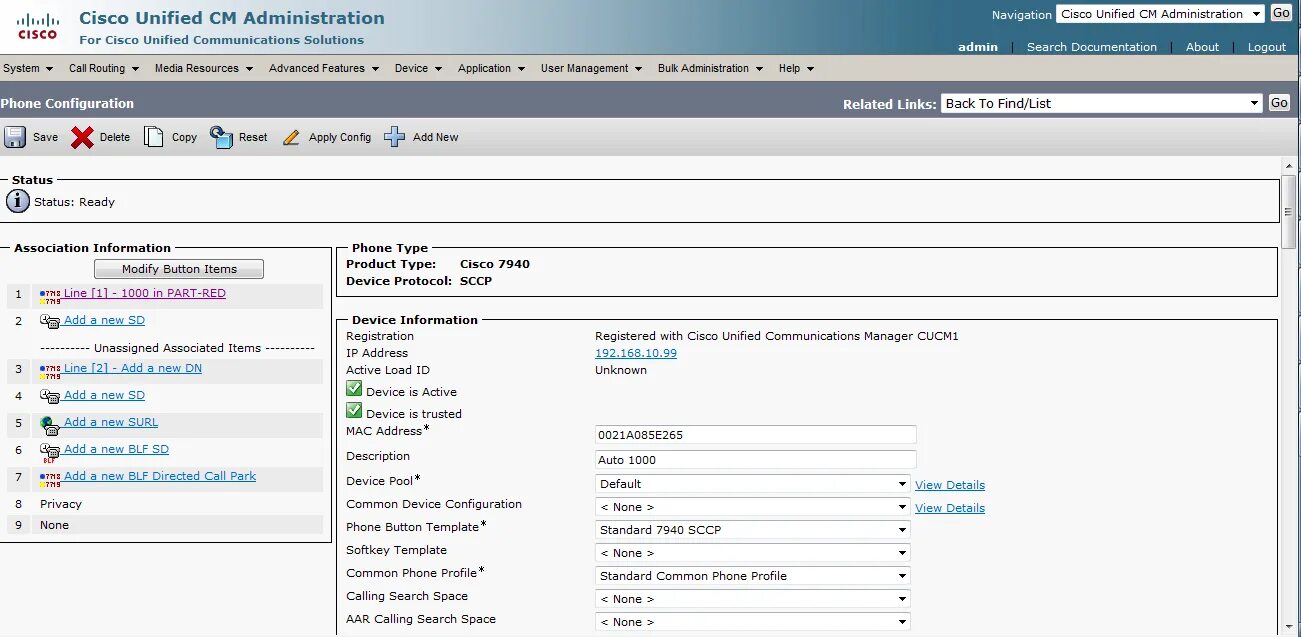Click View Details beside Device Pool

pos(950,485)
